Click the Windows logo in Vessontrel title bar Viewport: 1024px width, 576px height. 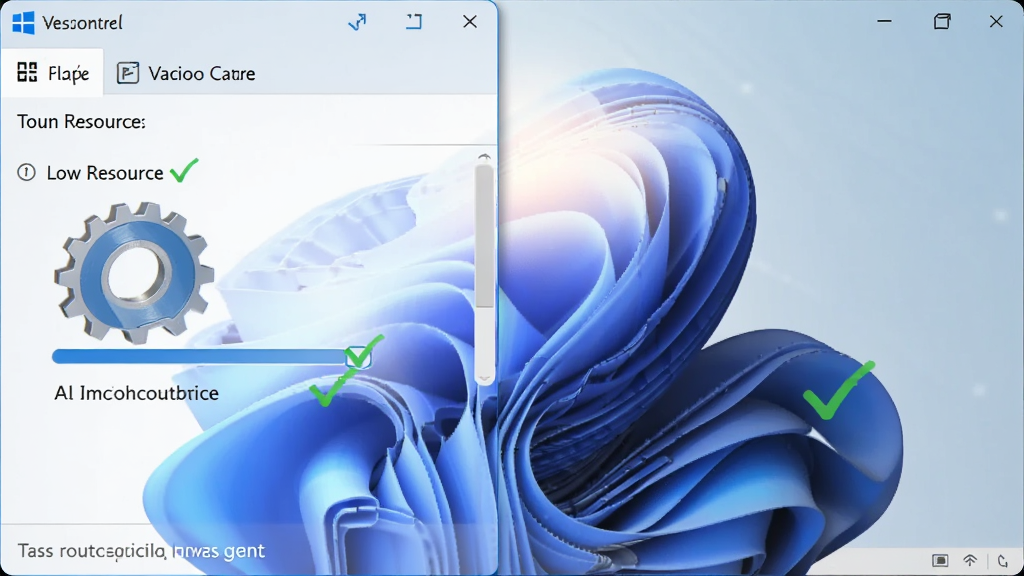[x=24, y=23]
